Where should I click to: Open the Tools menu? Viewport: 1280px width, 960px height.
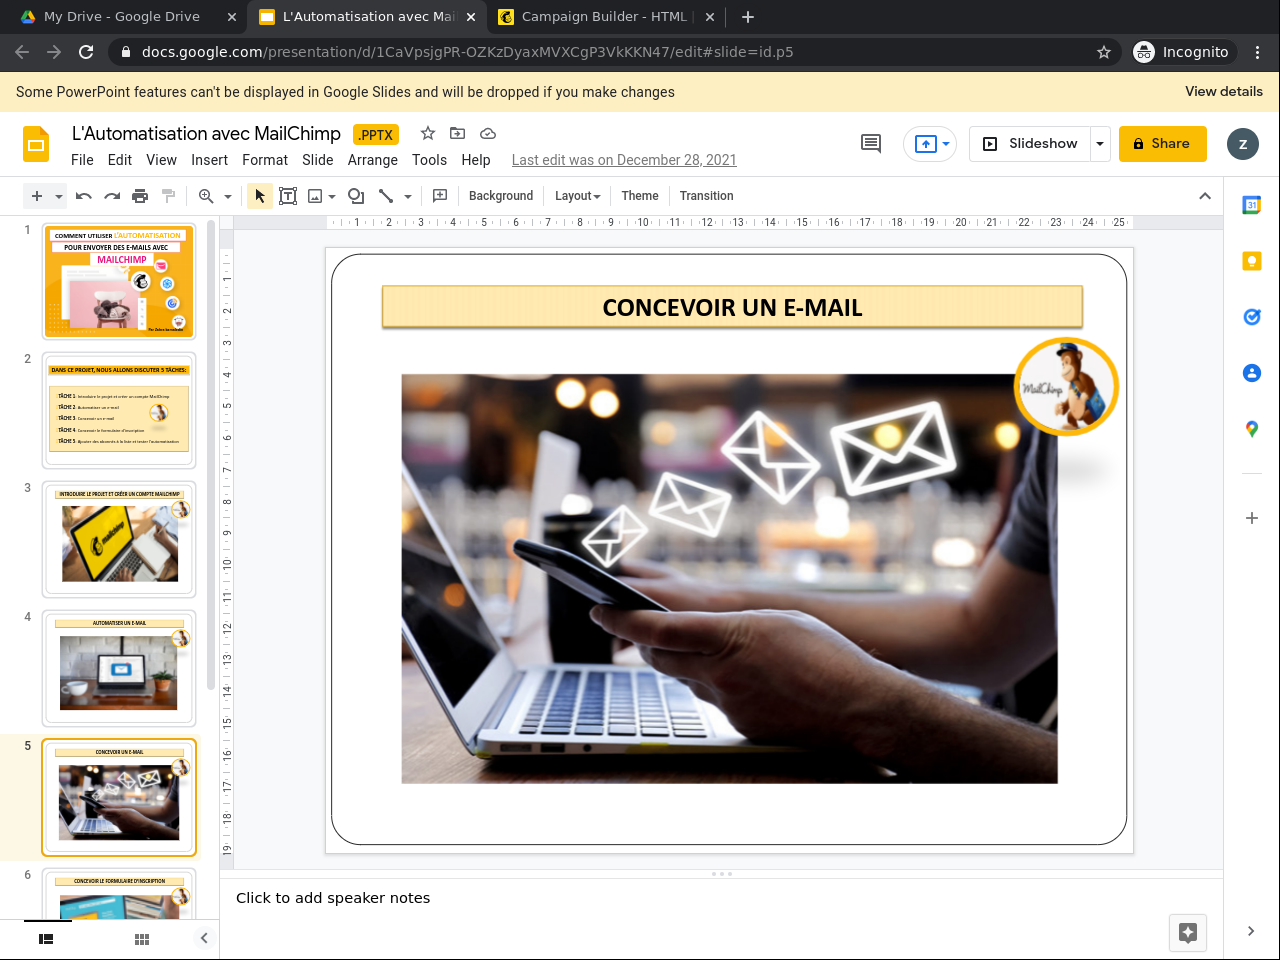pyautogui.click(x=429, y=160)
